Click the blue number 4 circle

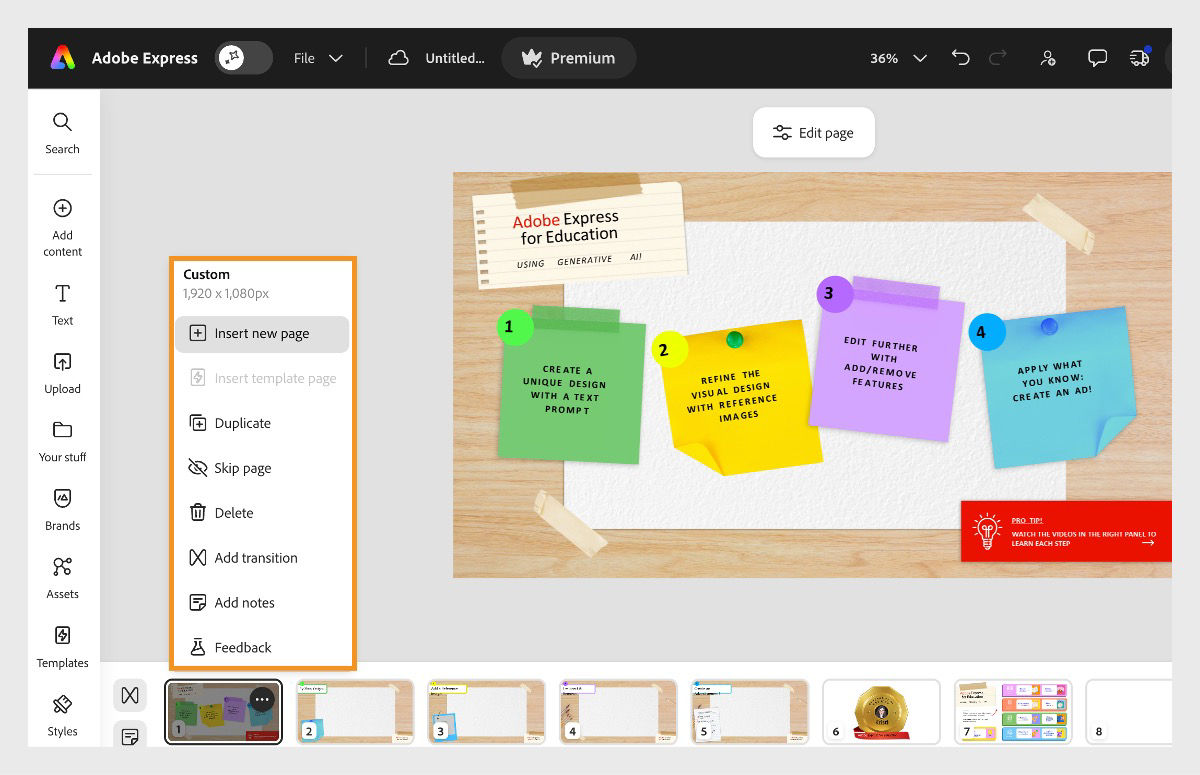[x=986, y=332]
